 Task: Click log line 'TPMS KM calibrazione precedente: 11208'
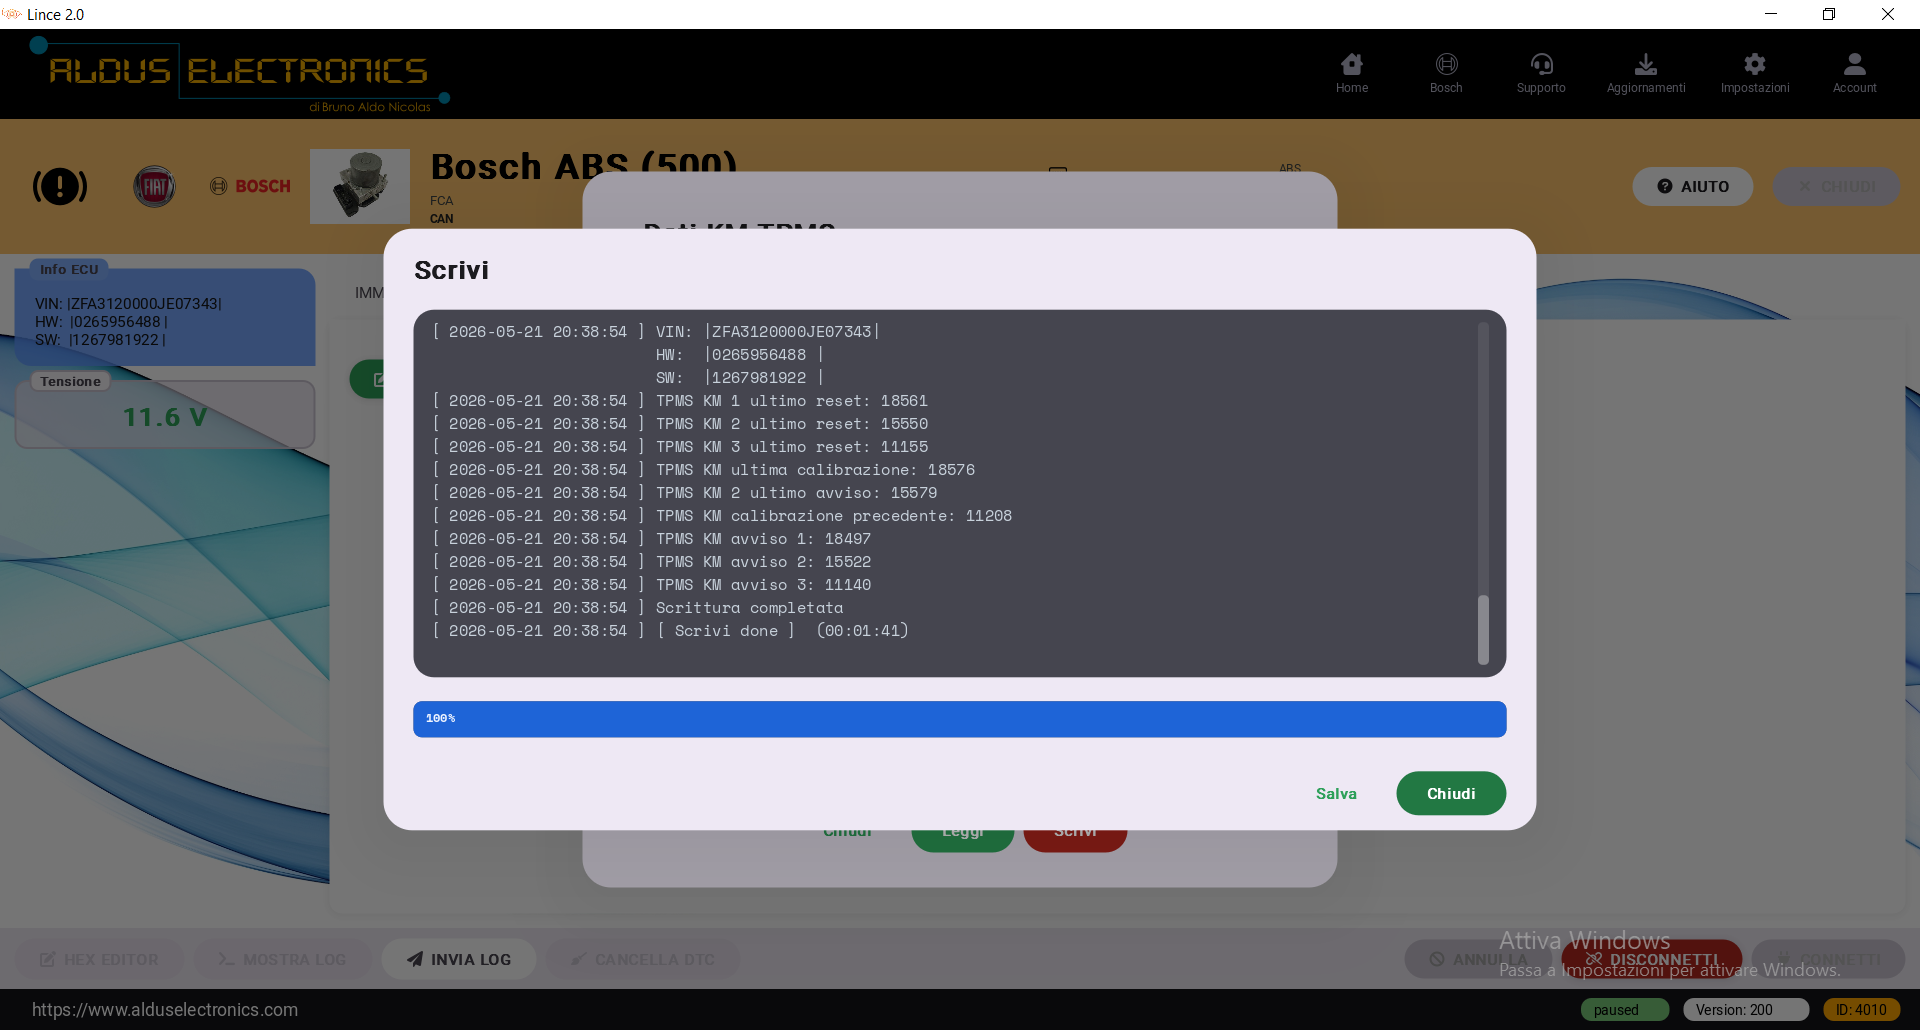[722, 516]
